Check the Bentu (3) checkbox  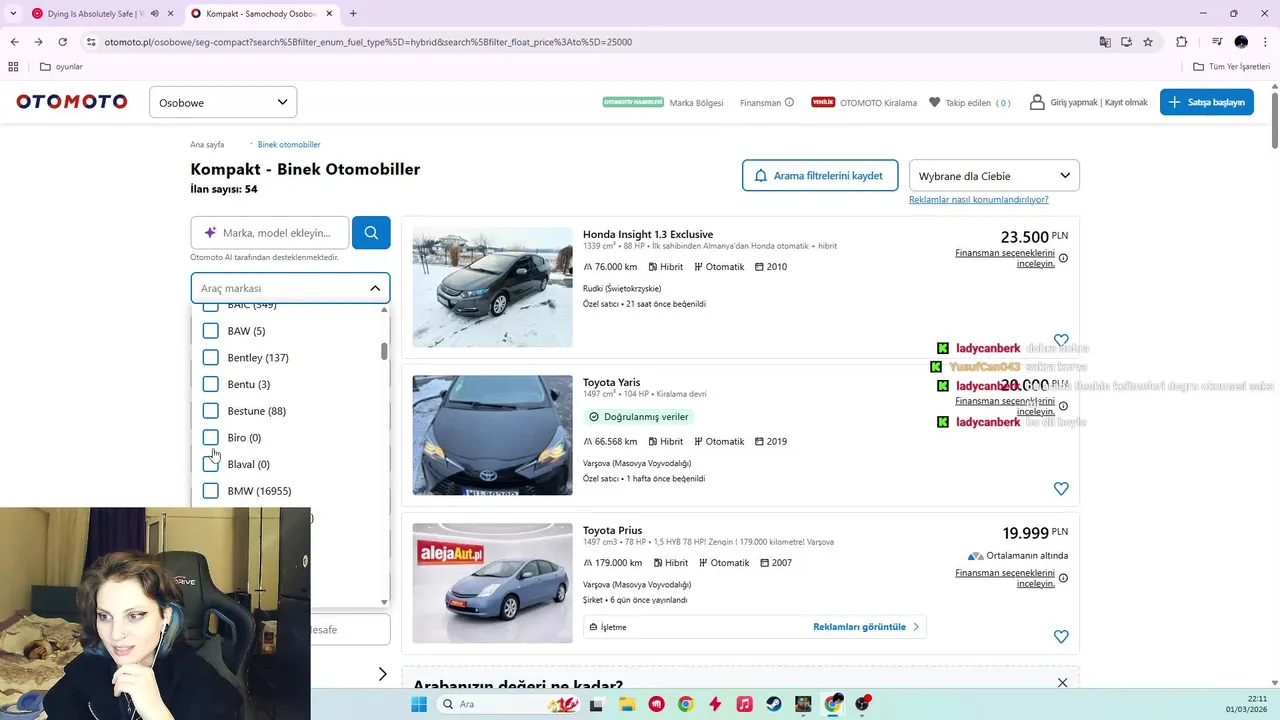click(x=210, y=384)
